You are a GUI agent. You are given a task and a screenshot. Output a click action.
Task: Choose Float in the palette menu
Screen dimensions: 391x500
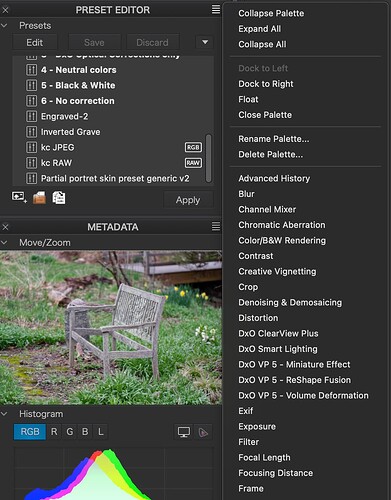pyautogui.click(x=248, y=99)
